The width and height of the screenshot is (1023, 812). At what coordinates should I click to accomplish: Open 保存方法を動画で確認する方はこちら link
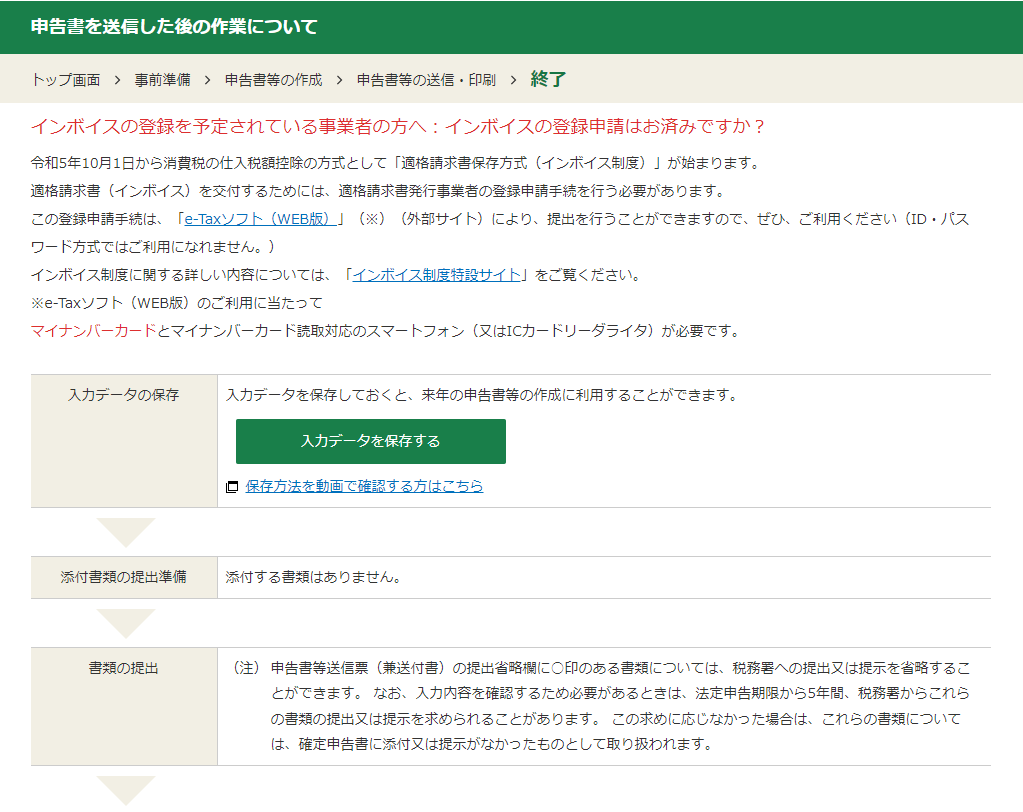tap(364, 486)
